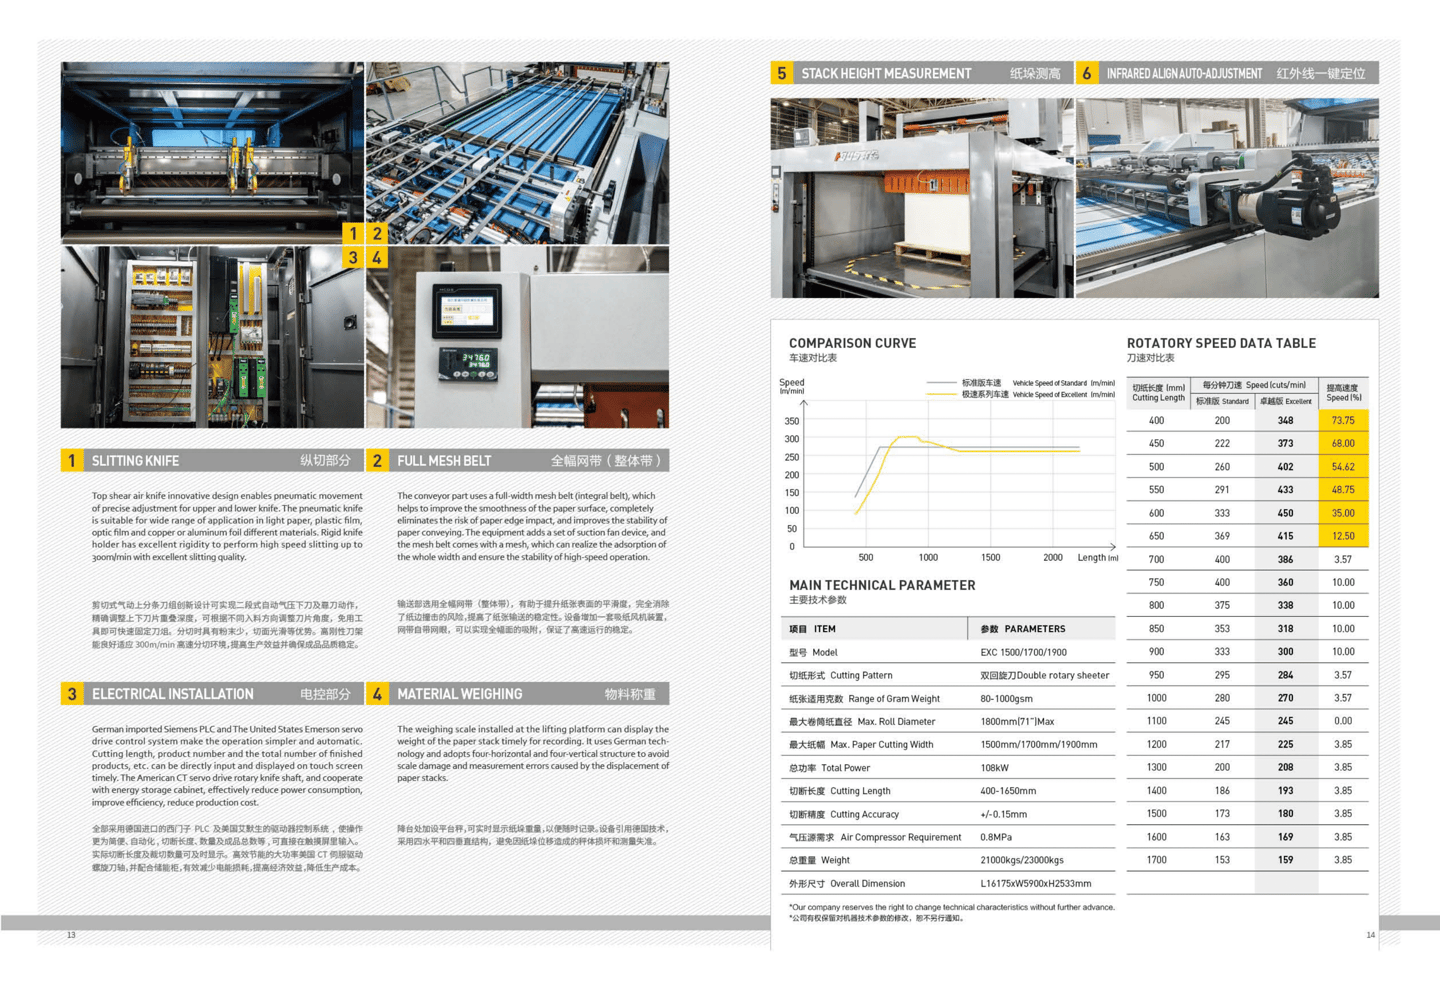Click the yellow number 4 badge beside Material Weighing
Viewport: 1440px width, 984px height.
377,694
